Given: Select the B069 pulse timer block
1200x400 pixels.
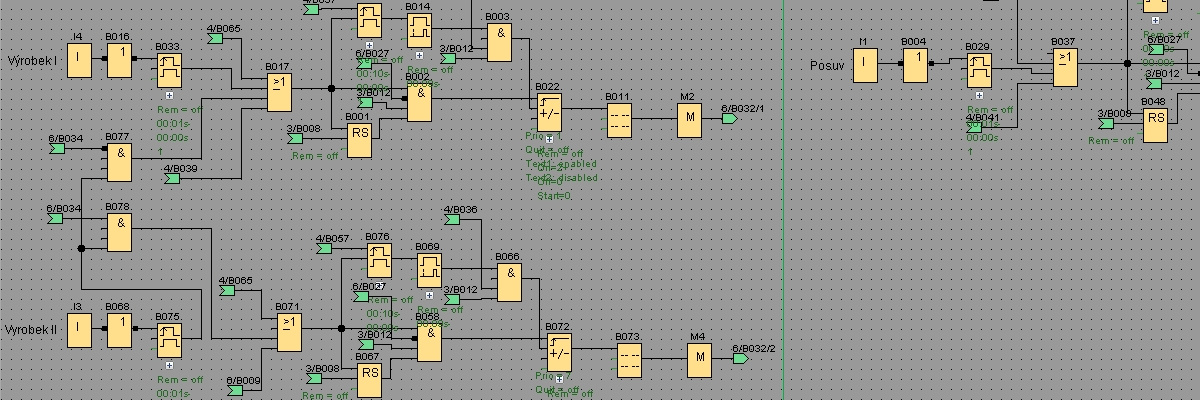Looking at the screenshot, I should click(x=431, y=269).
